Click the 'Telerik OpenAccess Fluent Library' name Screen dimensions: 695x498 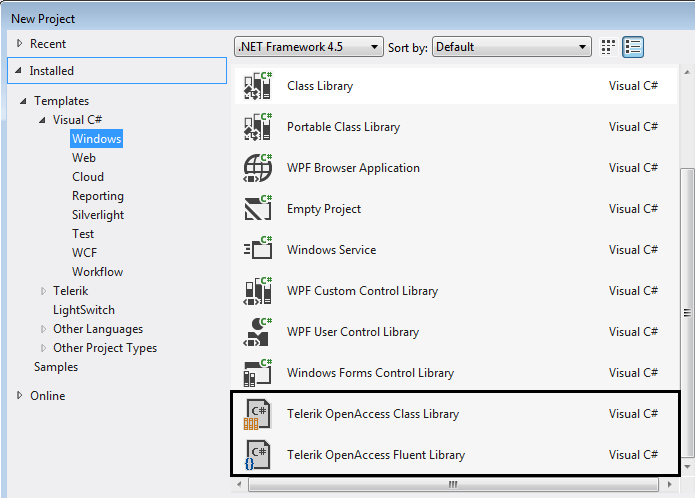(376, 455)
